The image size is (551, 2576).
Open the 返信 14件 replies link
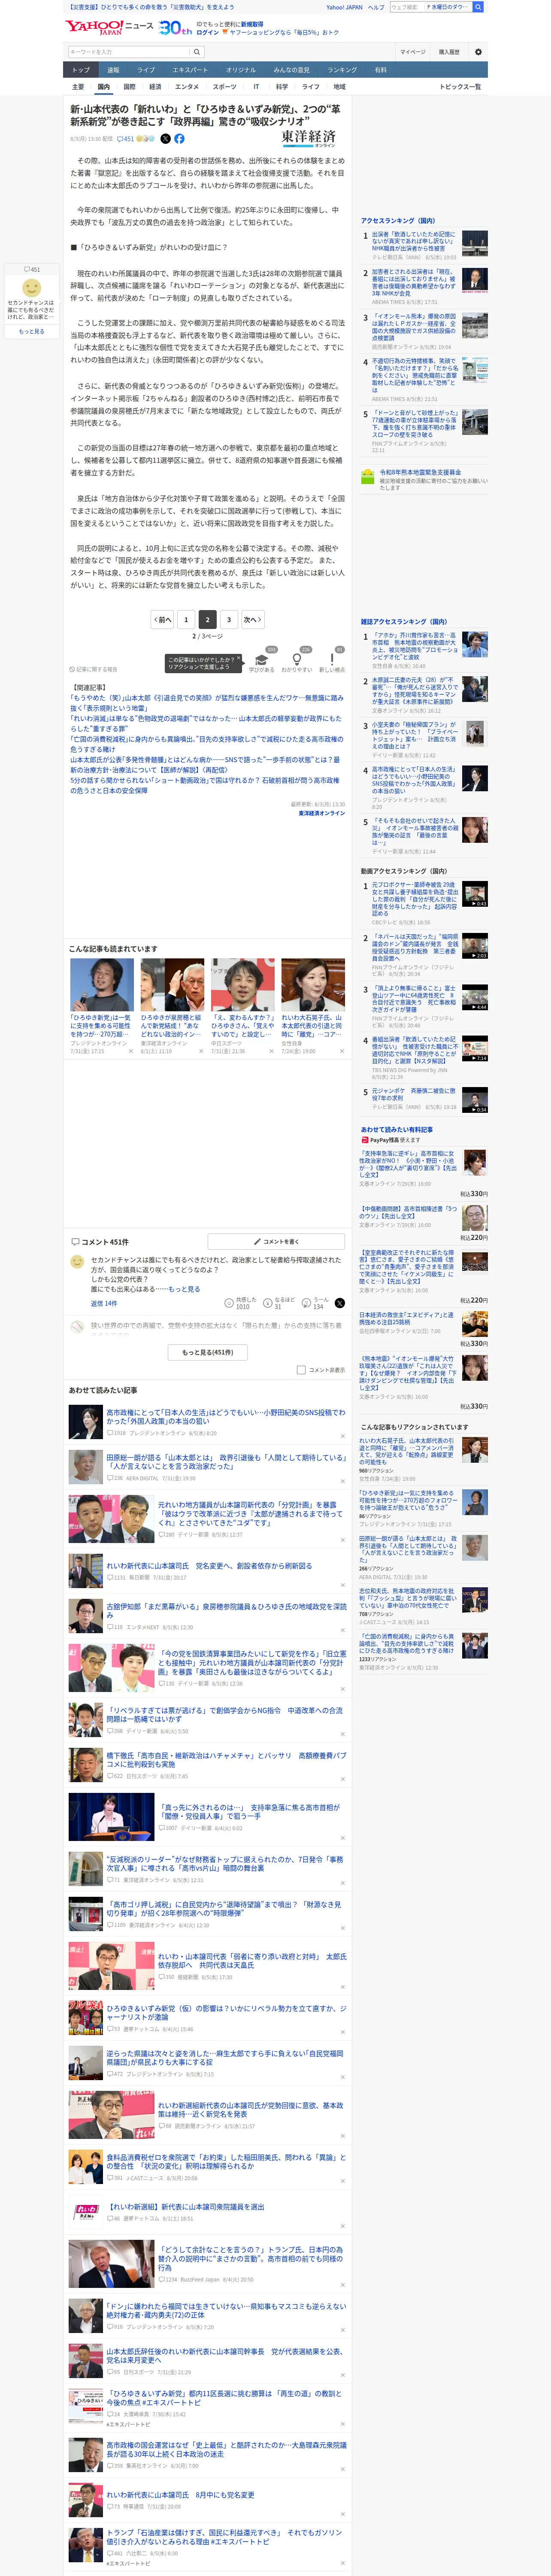104,1304
